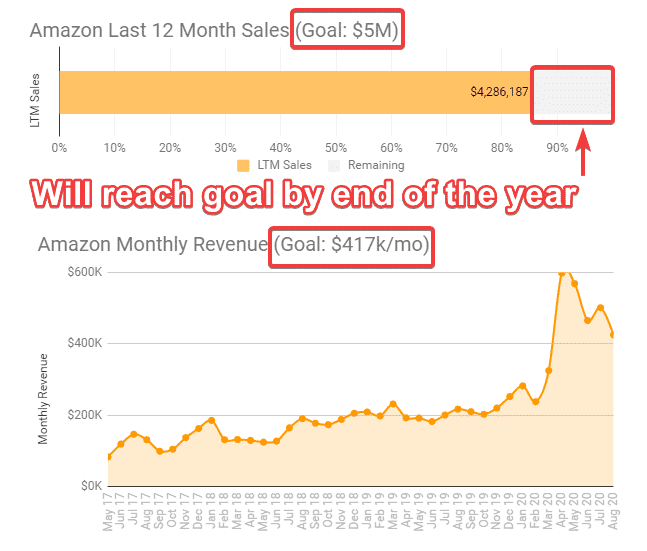Click the gray Remaining legend swatch
This screenshot has width=647, height=551.
(x=334, y=165)
